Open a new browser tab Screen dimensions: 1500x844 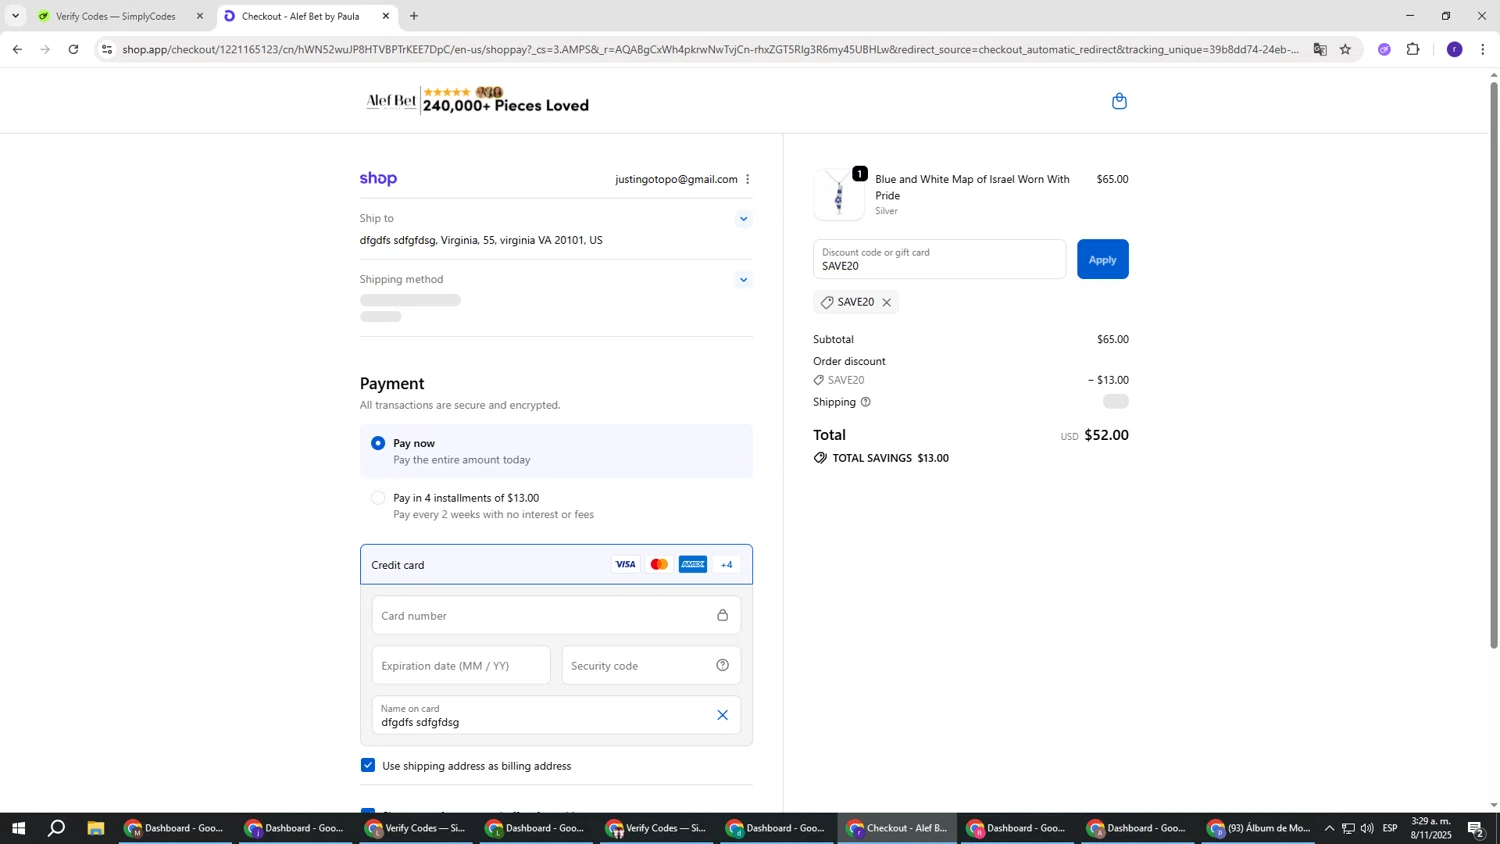[x=414, y=16]
